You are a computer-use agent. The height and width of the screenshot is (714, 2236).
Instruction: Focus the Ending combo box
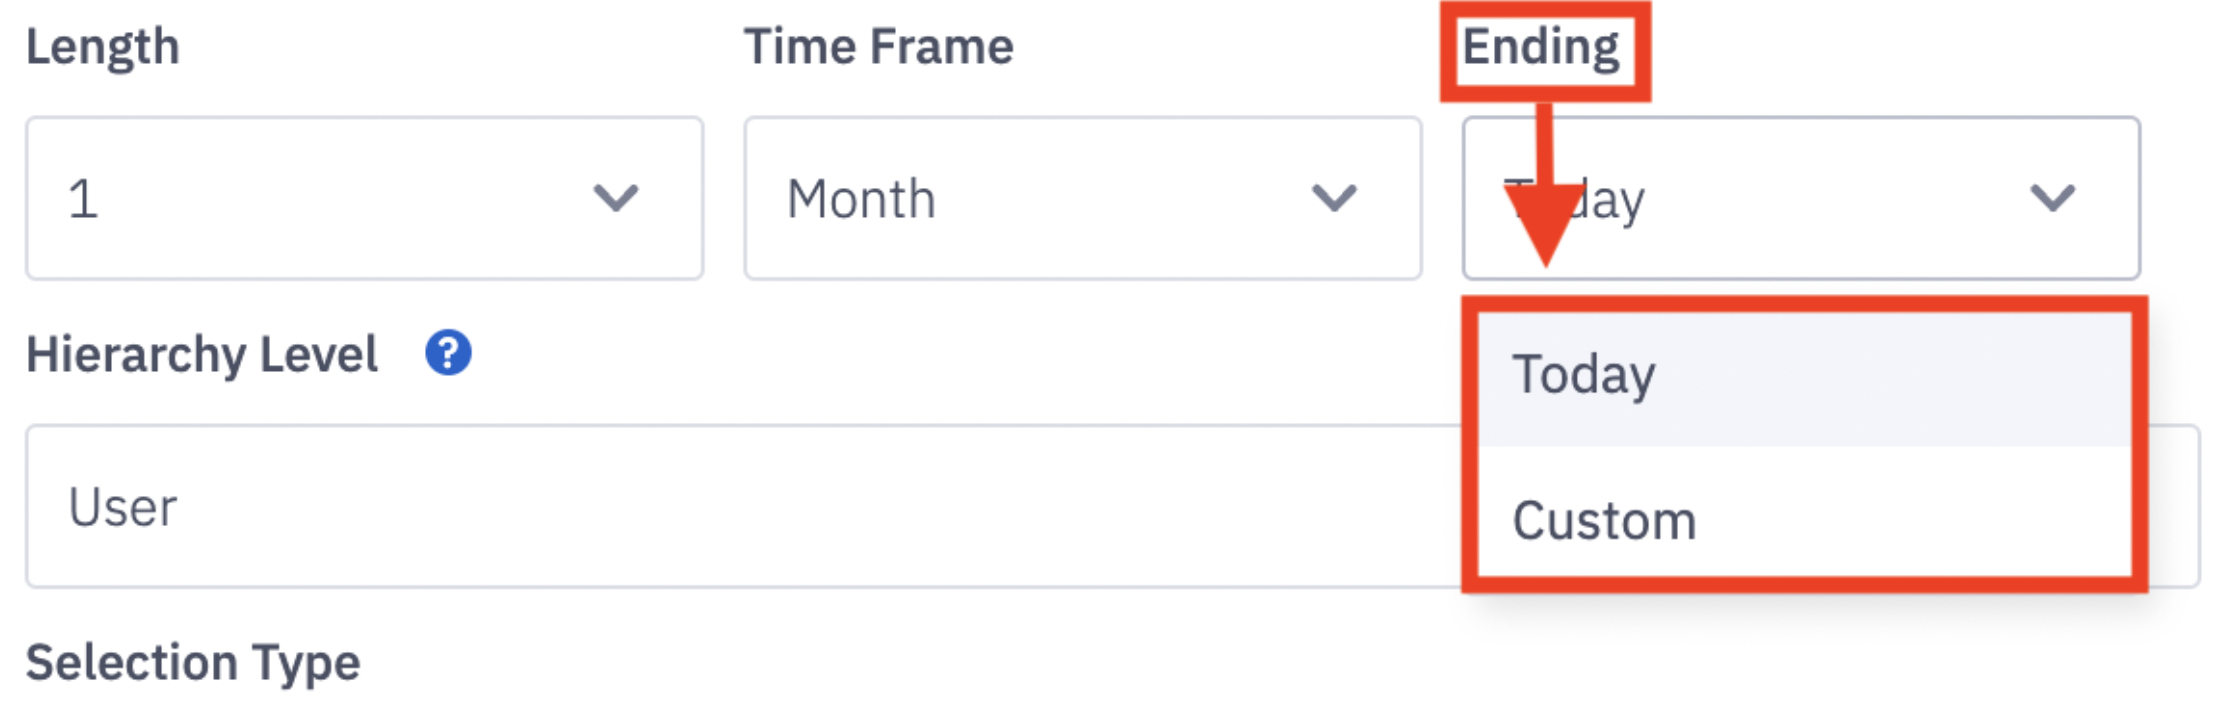click(1801, 198)
